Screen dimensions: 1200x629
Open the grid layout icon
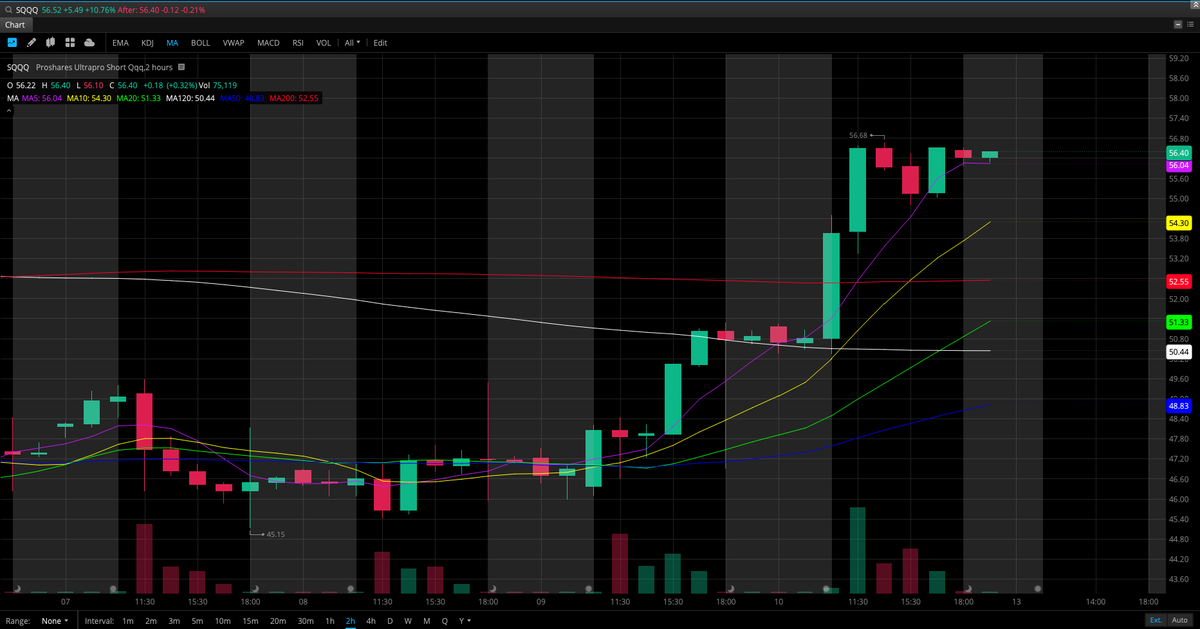pyautogui.click(x=70, y=43)
